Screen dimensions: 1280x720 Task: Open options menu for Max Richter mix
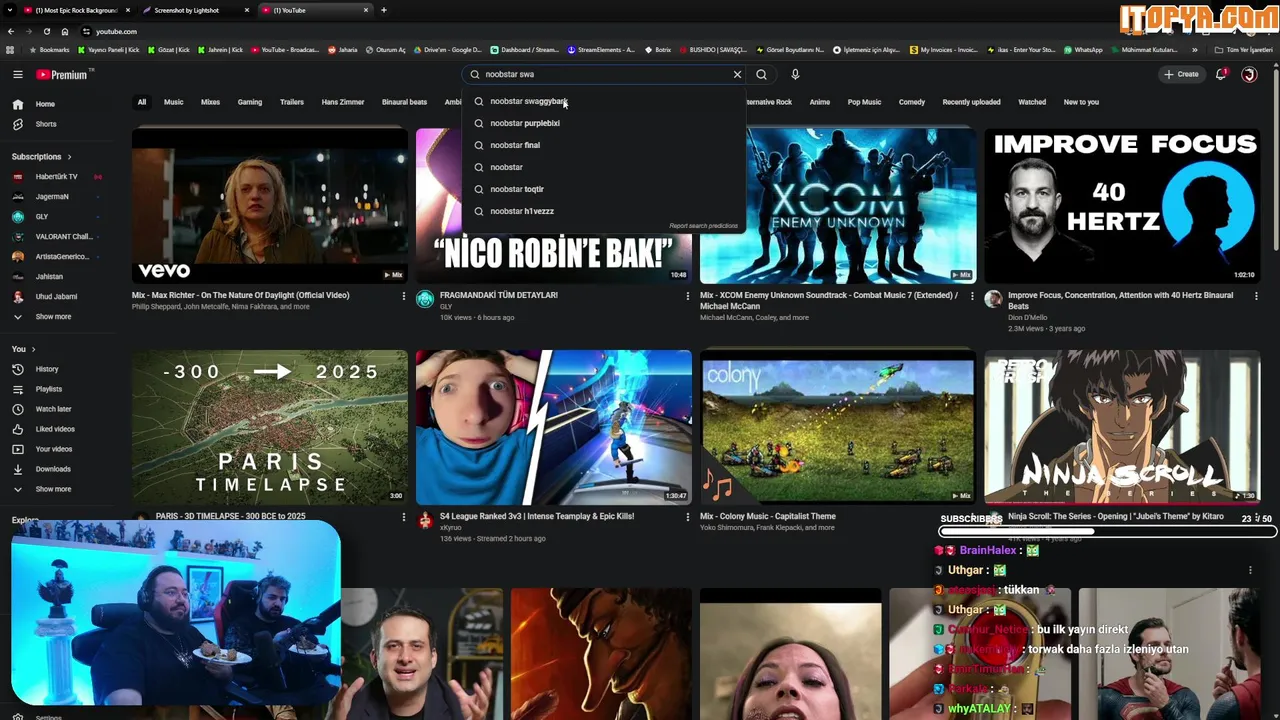pos(404,296)
